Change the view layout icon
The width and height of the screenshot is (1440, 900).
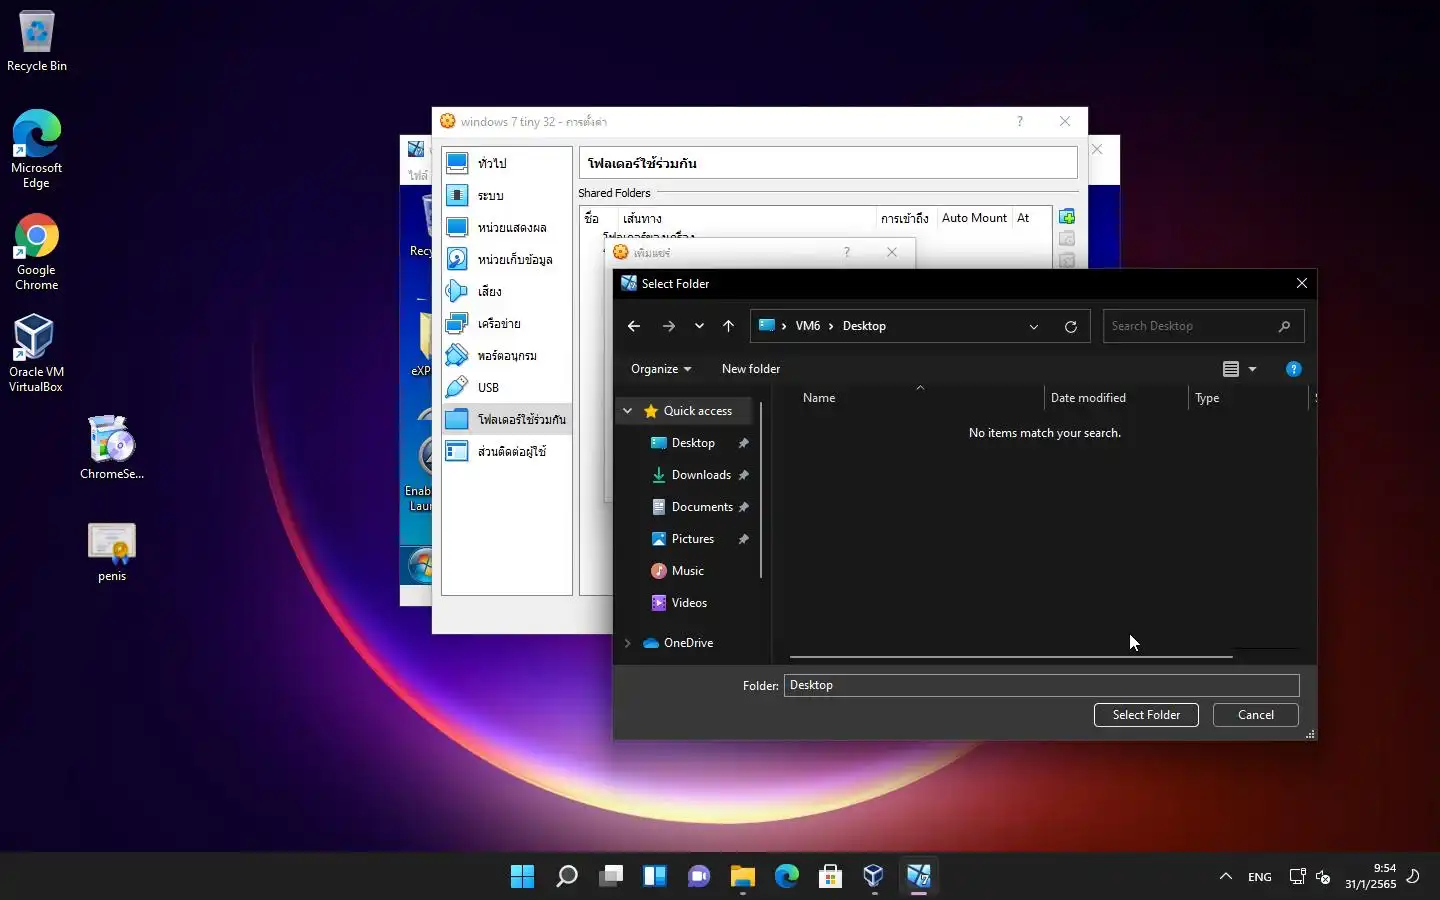click(x=1231, y=369)
